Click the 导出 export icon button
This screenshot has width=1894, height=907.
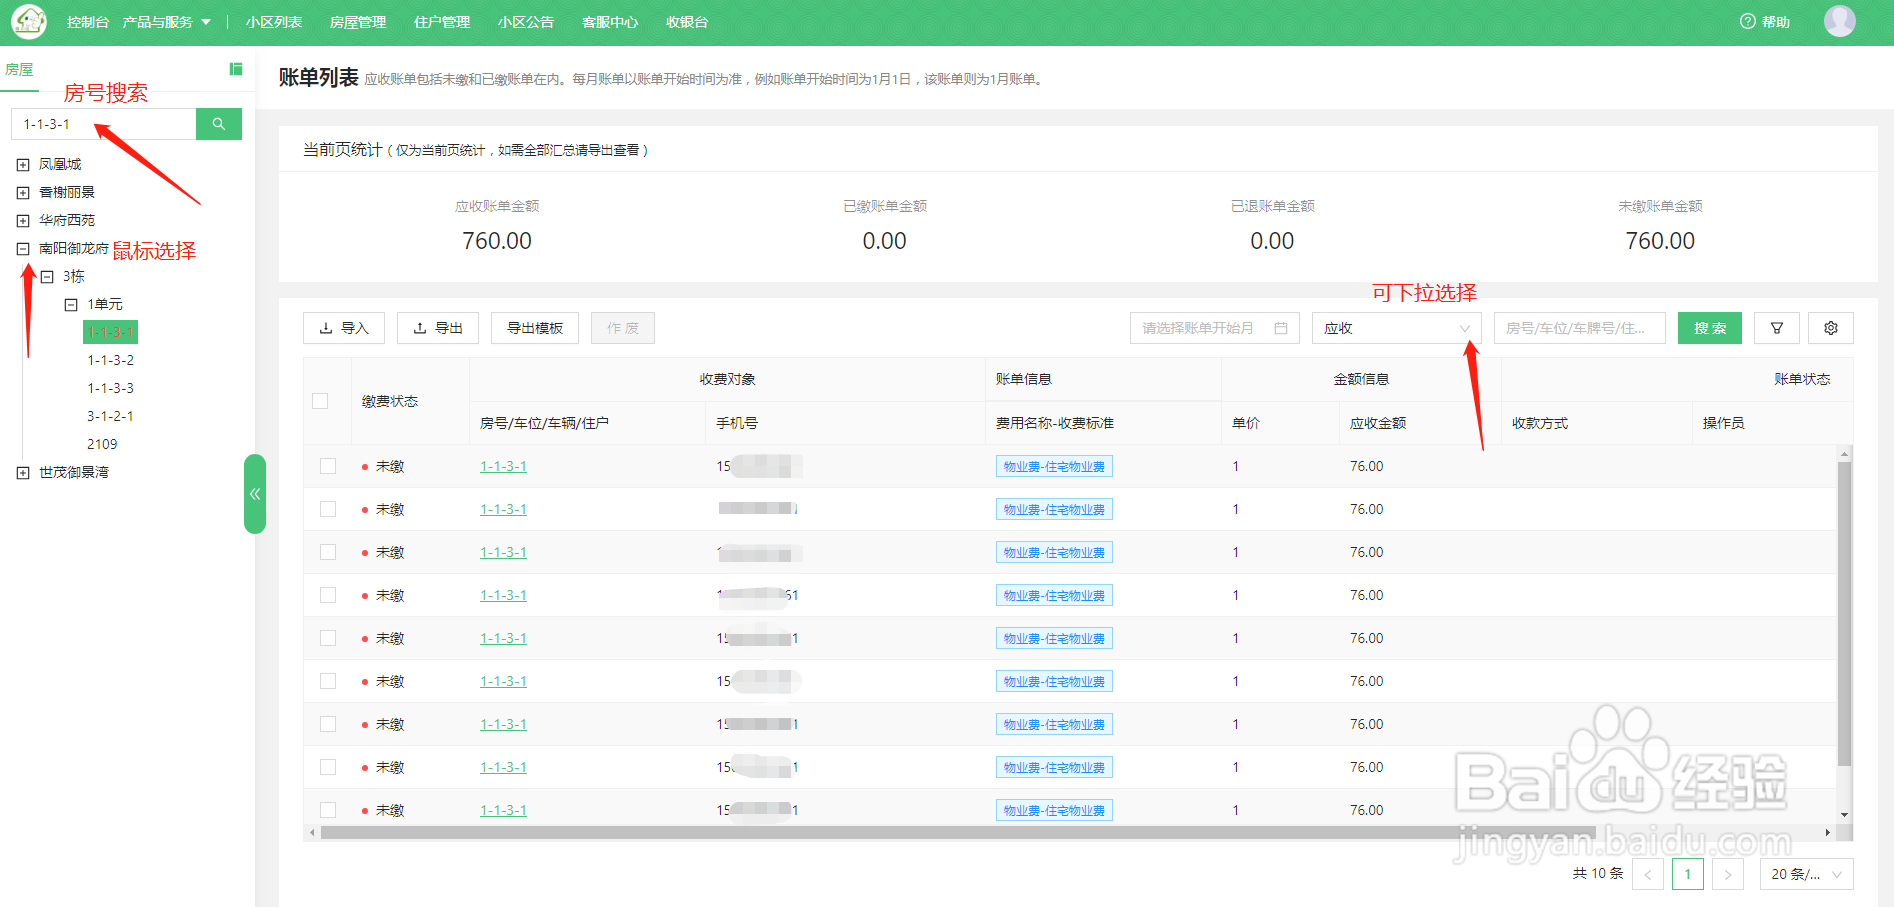click(x=437, y=327)
